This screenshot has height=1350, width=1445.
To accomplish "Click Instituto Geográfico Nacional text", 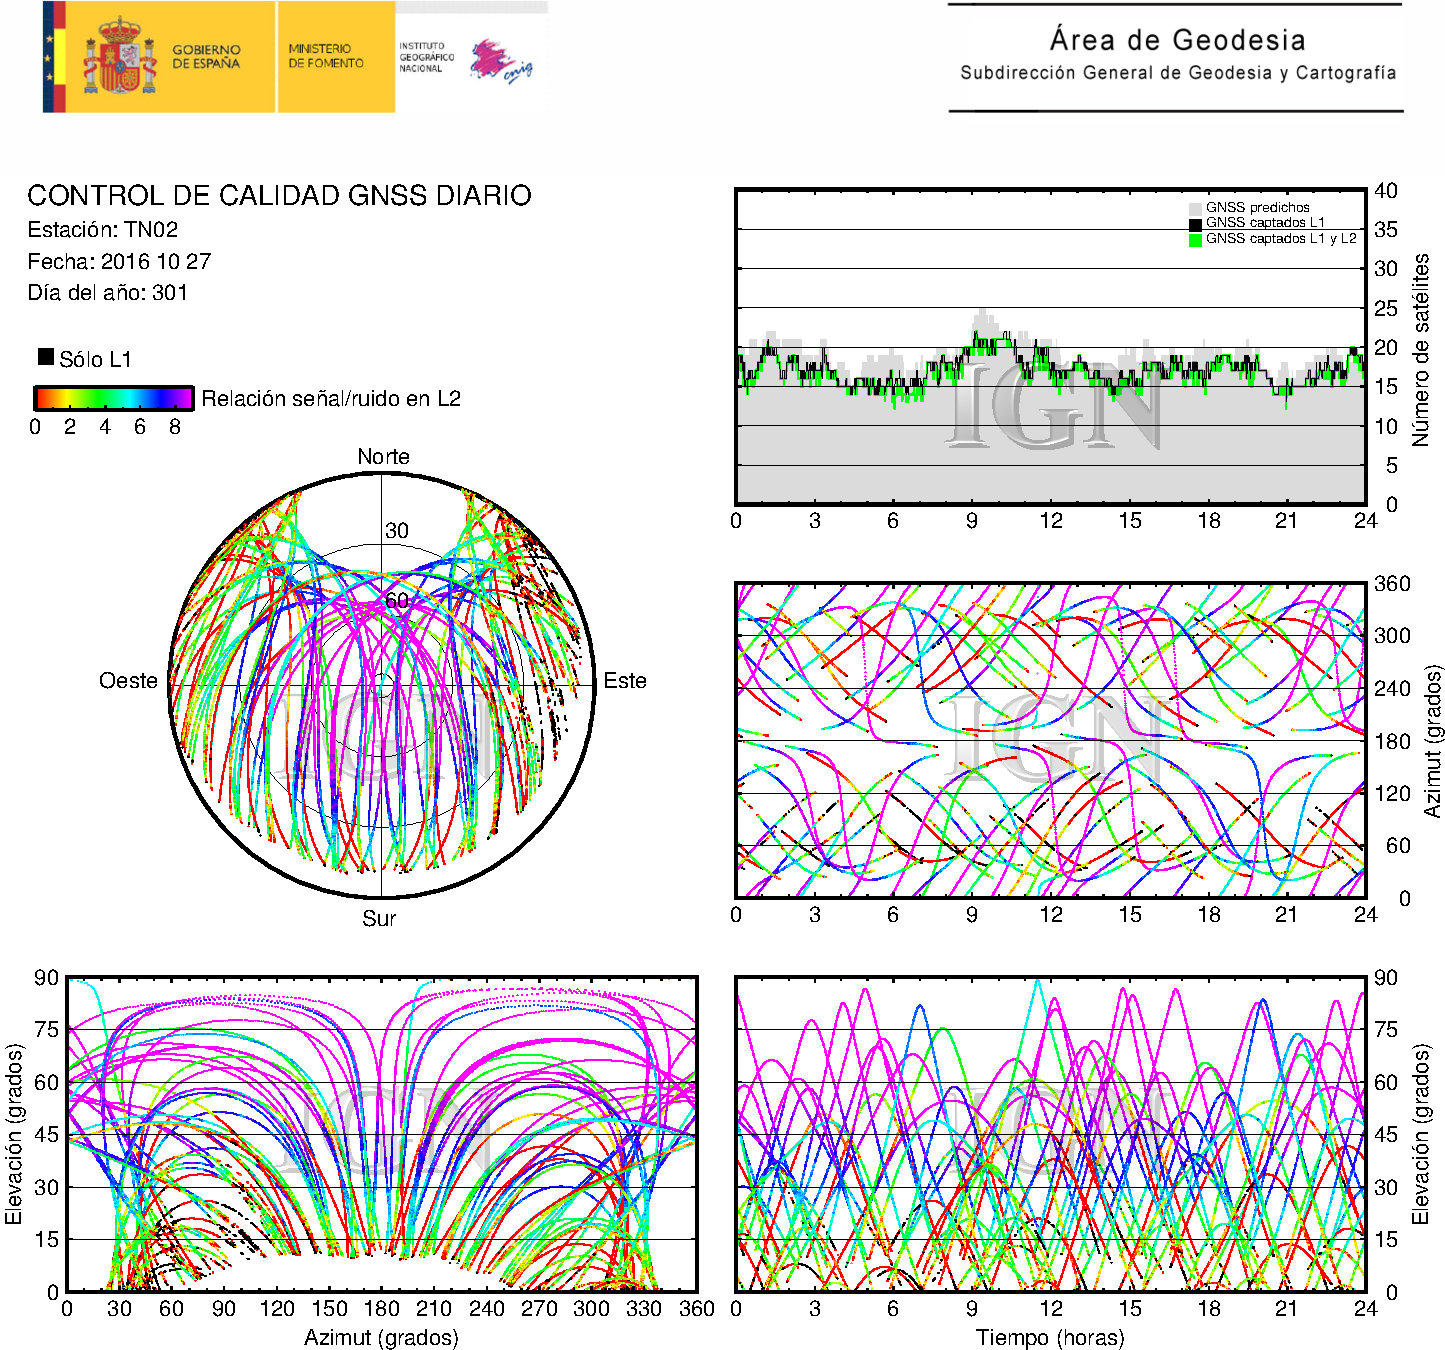I will (427, 57).
